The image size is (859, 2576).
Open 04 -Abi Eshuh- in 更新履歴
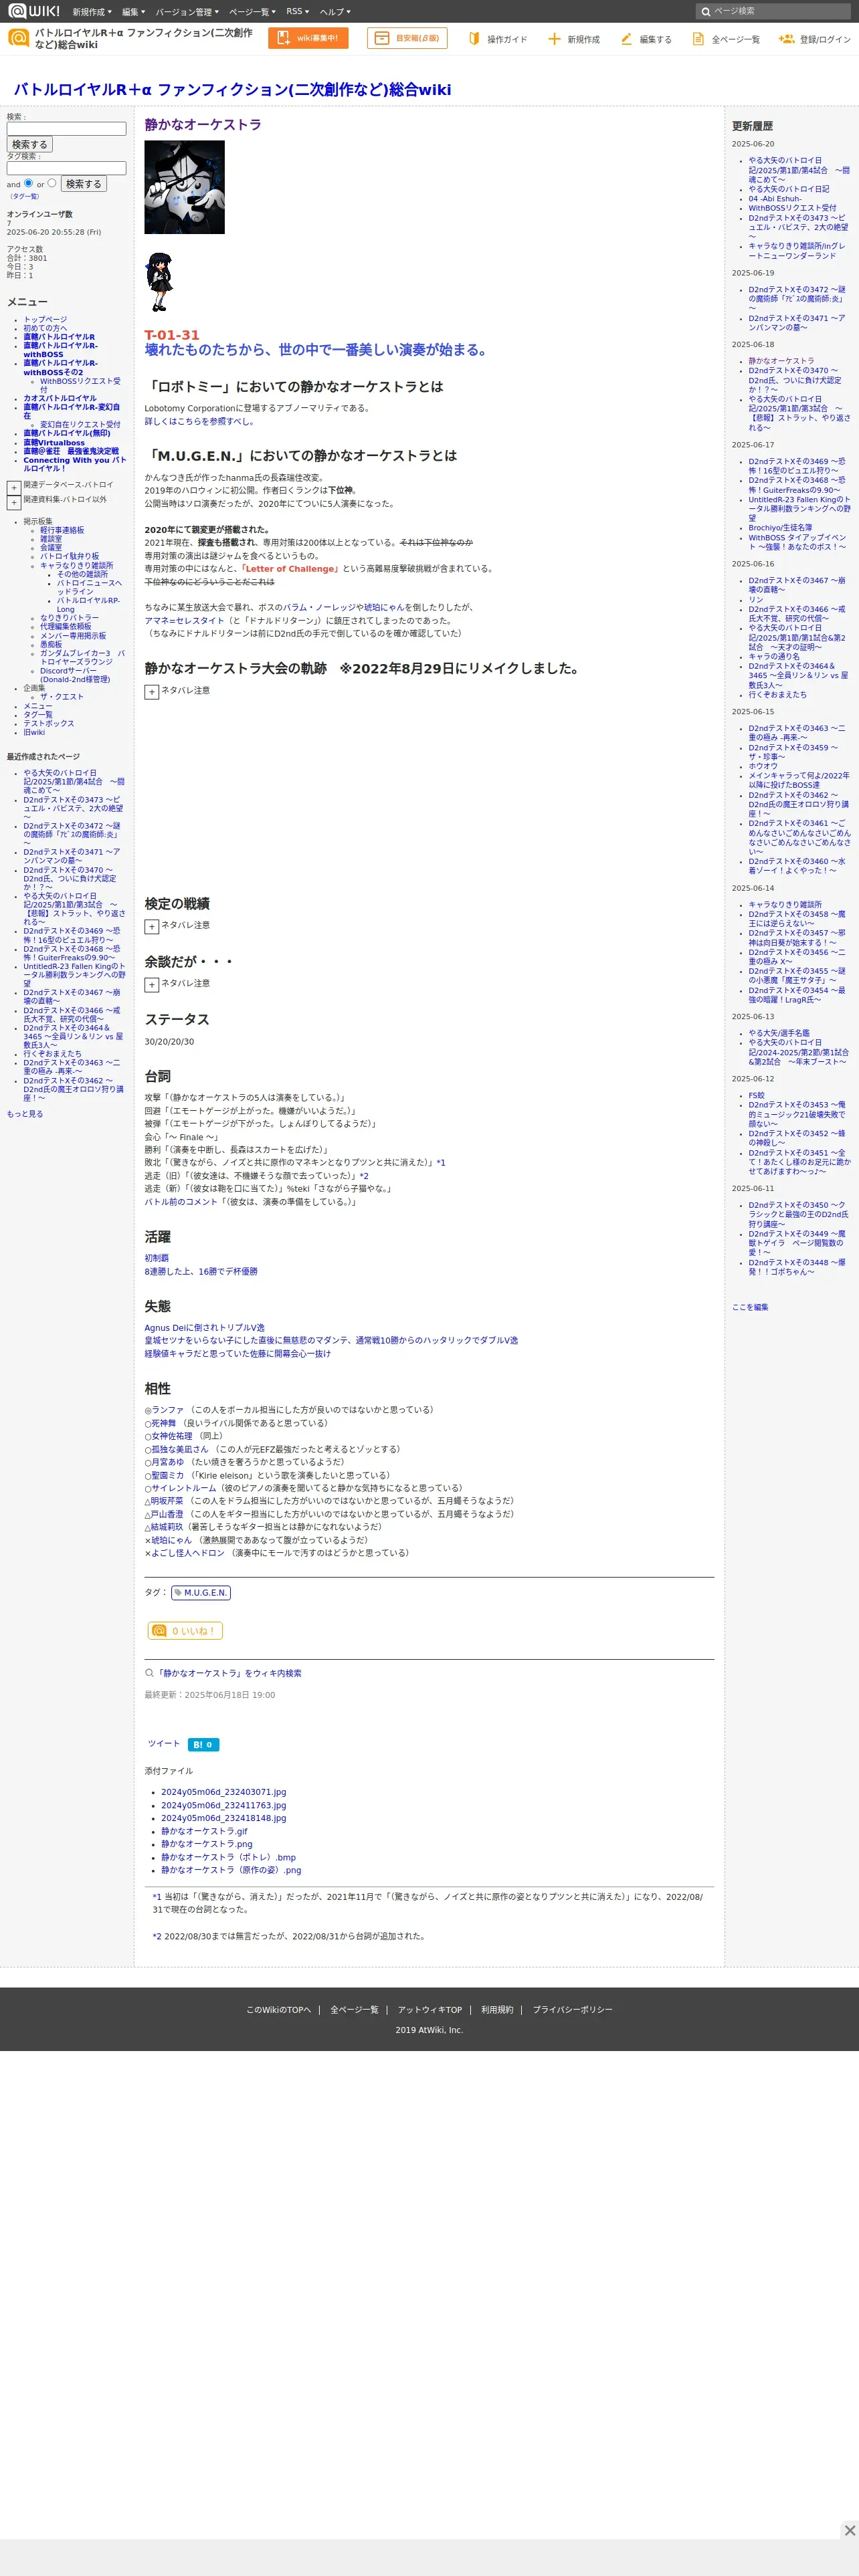[x=775, y=199]
